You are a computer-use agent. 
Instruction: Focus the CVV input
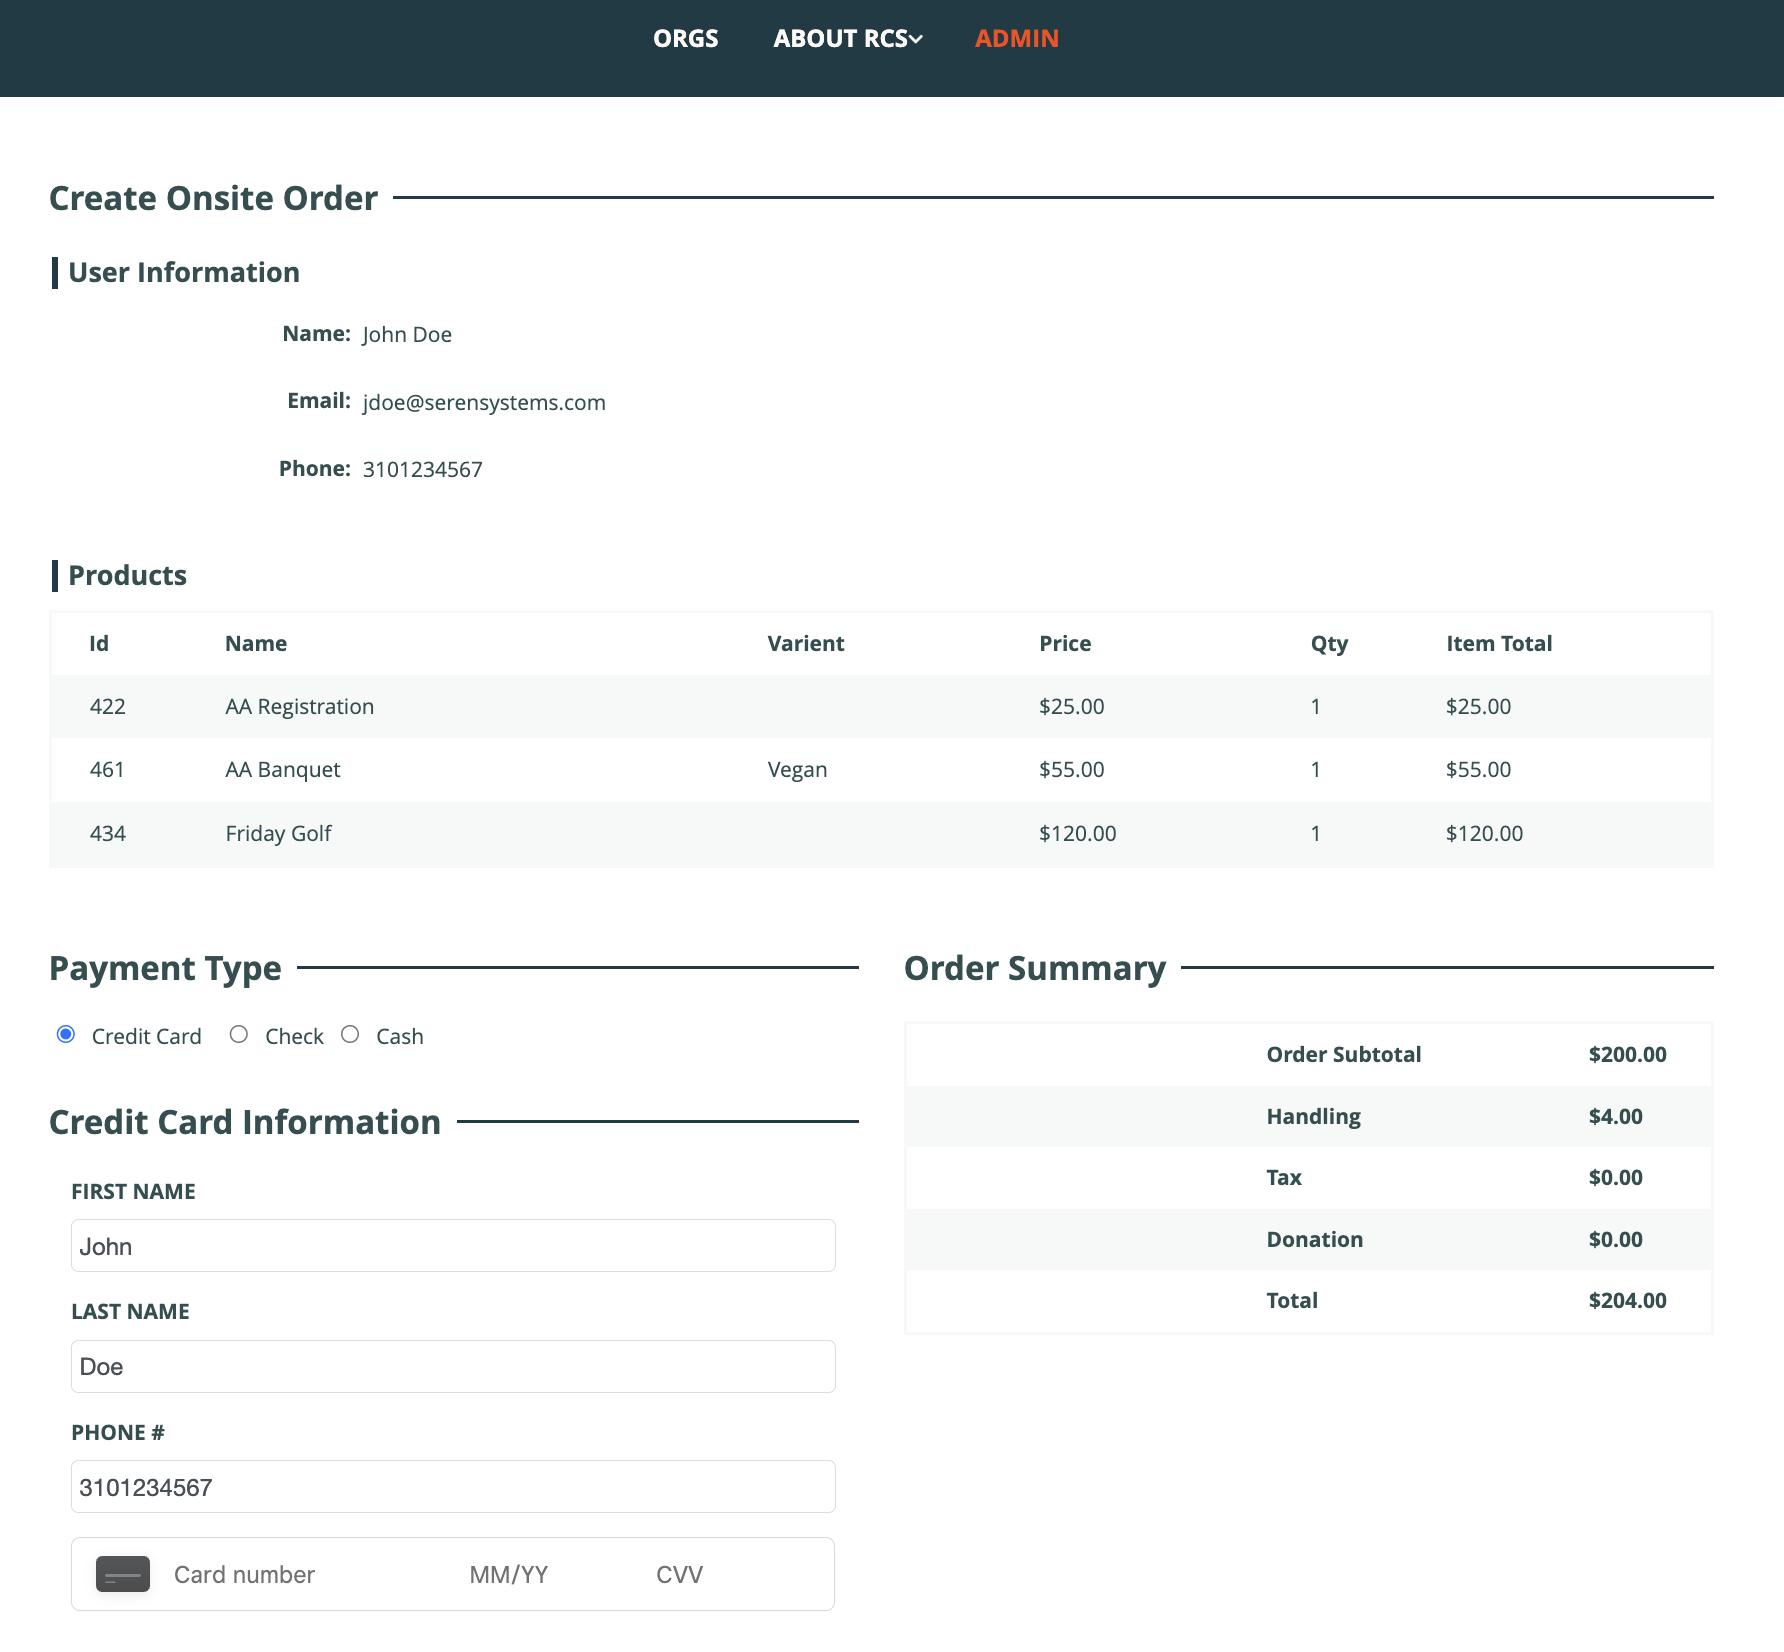coord(679,1575)
